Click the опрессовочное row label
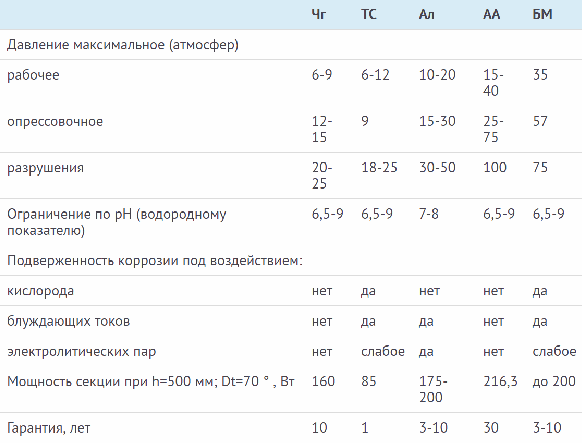 pos(55,122)
